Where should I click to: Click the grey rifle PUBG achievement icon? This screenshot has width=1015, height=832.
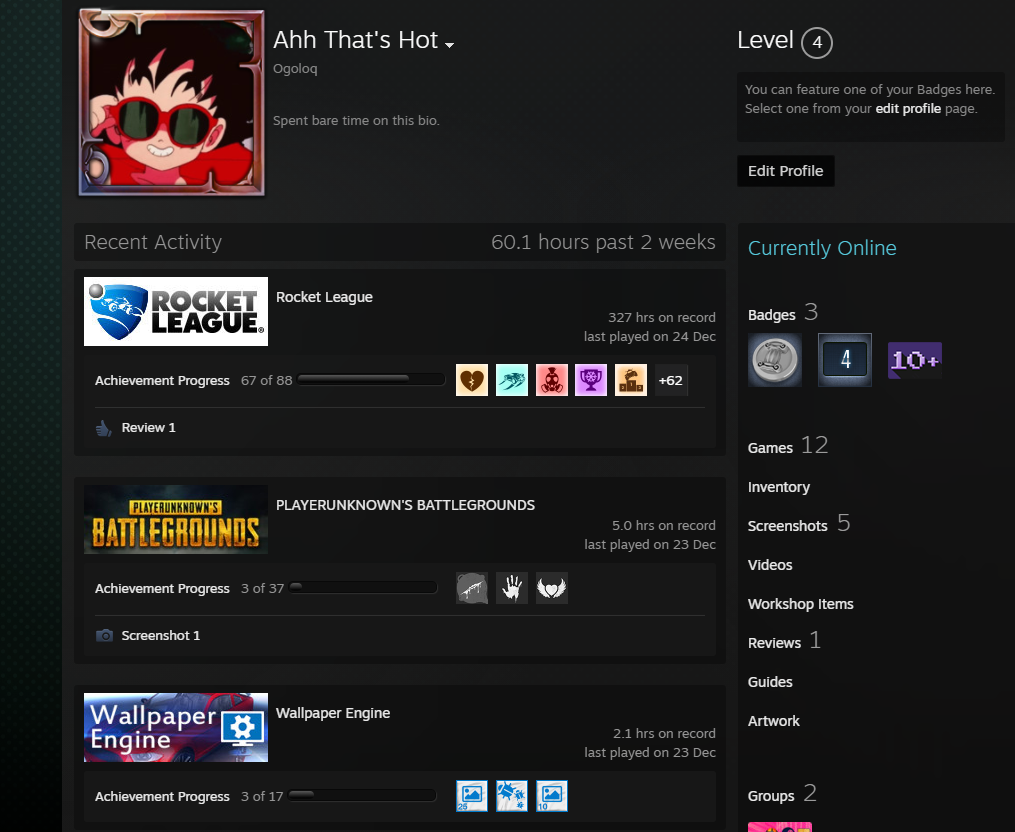pyautogui.click(x=472, y=588)
